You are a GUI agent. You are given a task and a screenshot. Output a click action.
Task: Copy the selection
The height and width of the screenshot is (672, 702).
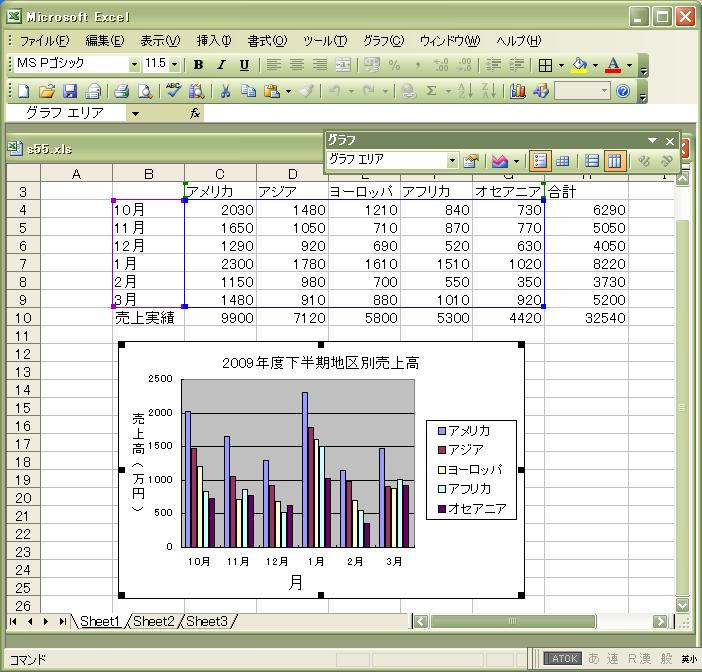click(248, 91)
